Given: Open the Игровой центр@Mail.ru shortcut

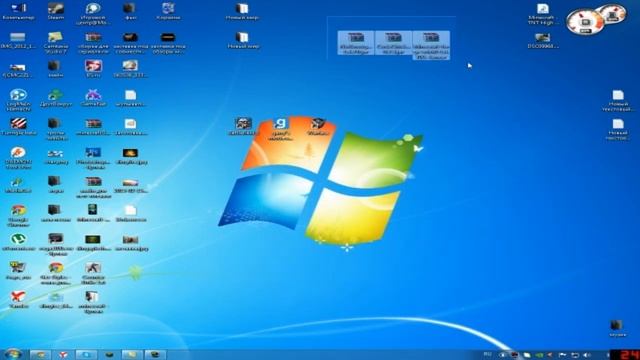Looking at the screenshot, I should coord(93,14).
